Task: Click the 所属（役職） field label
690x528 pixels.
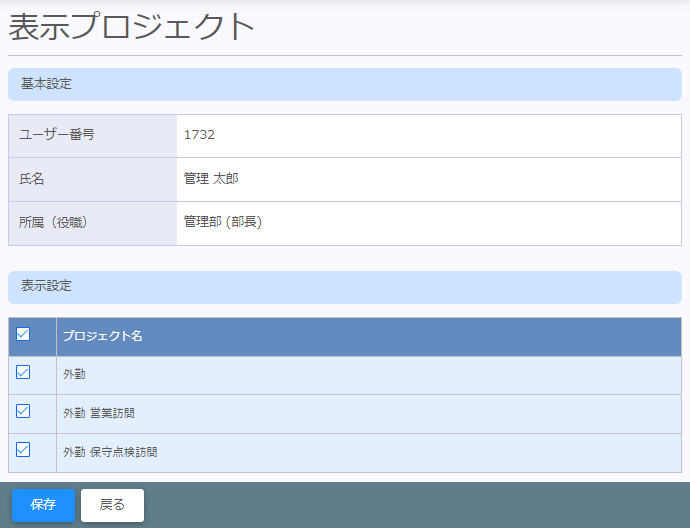Action: [x=54, y=222]
